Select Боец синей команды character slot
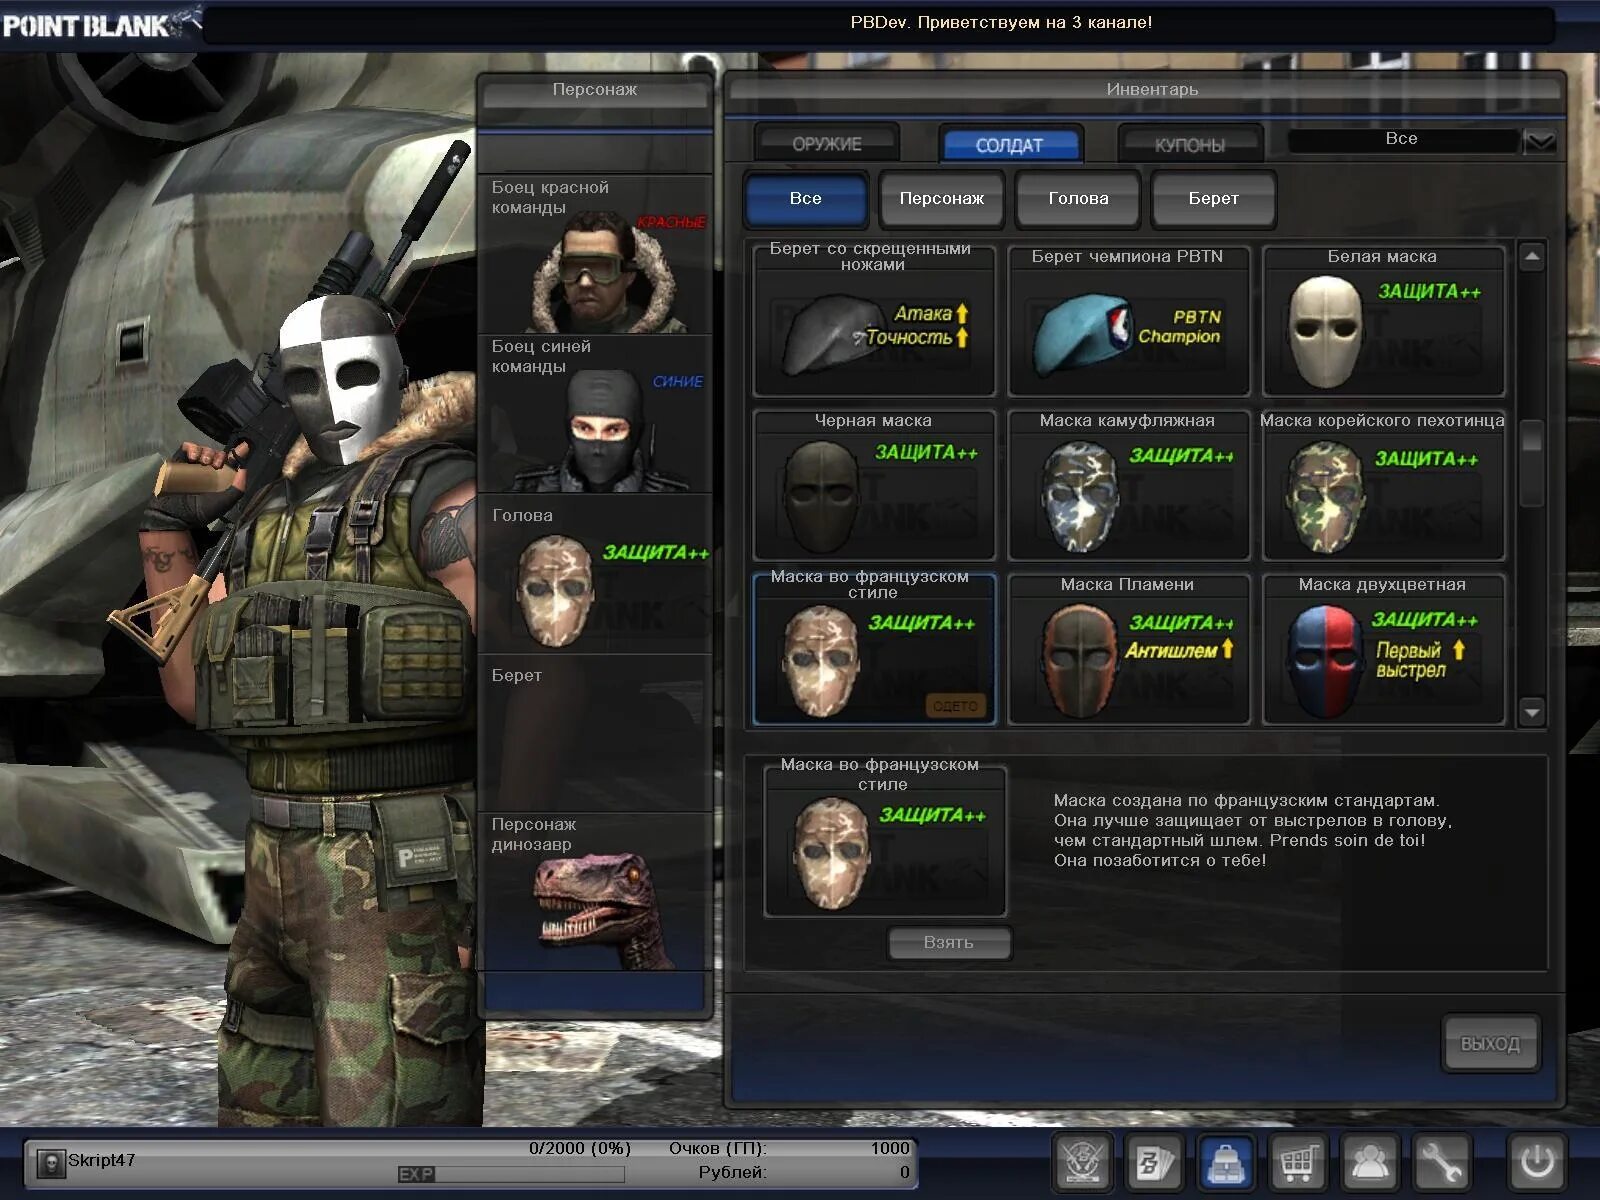 pos(596,414)
